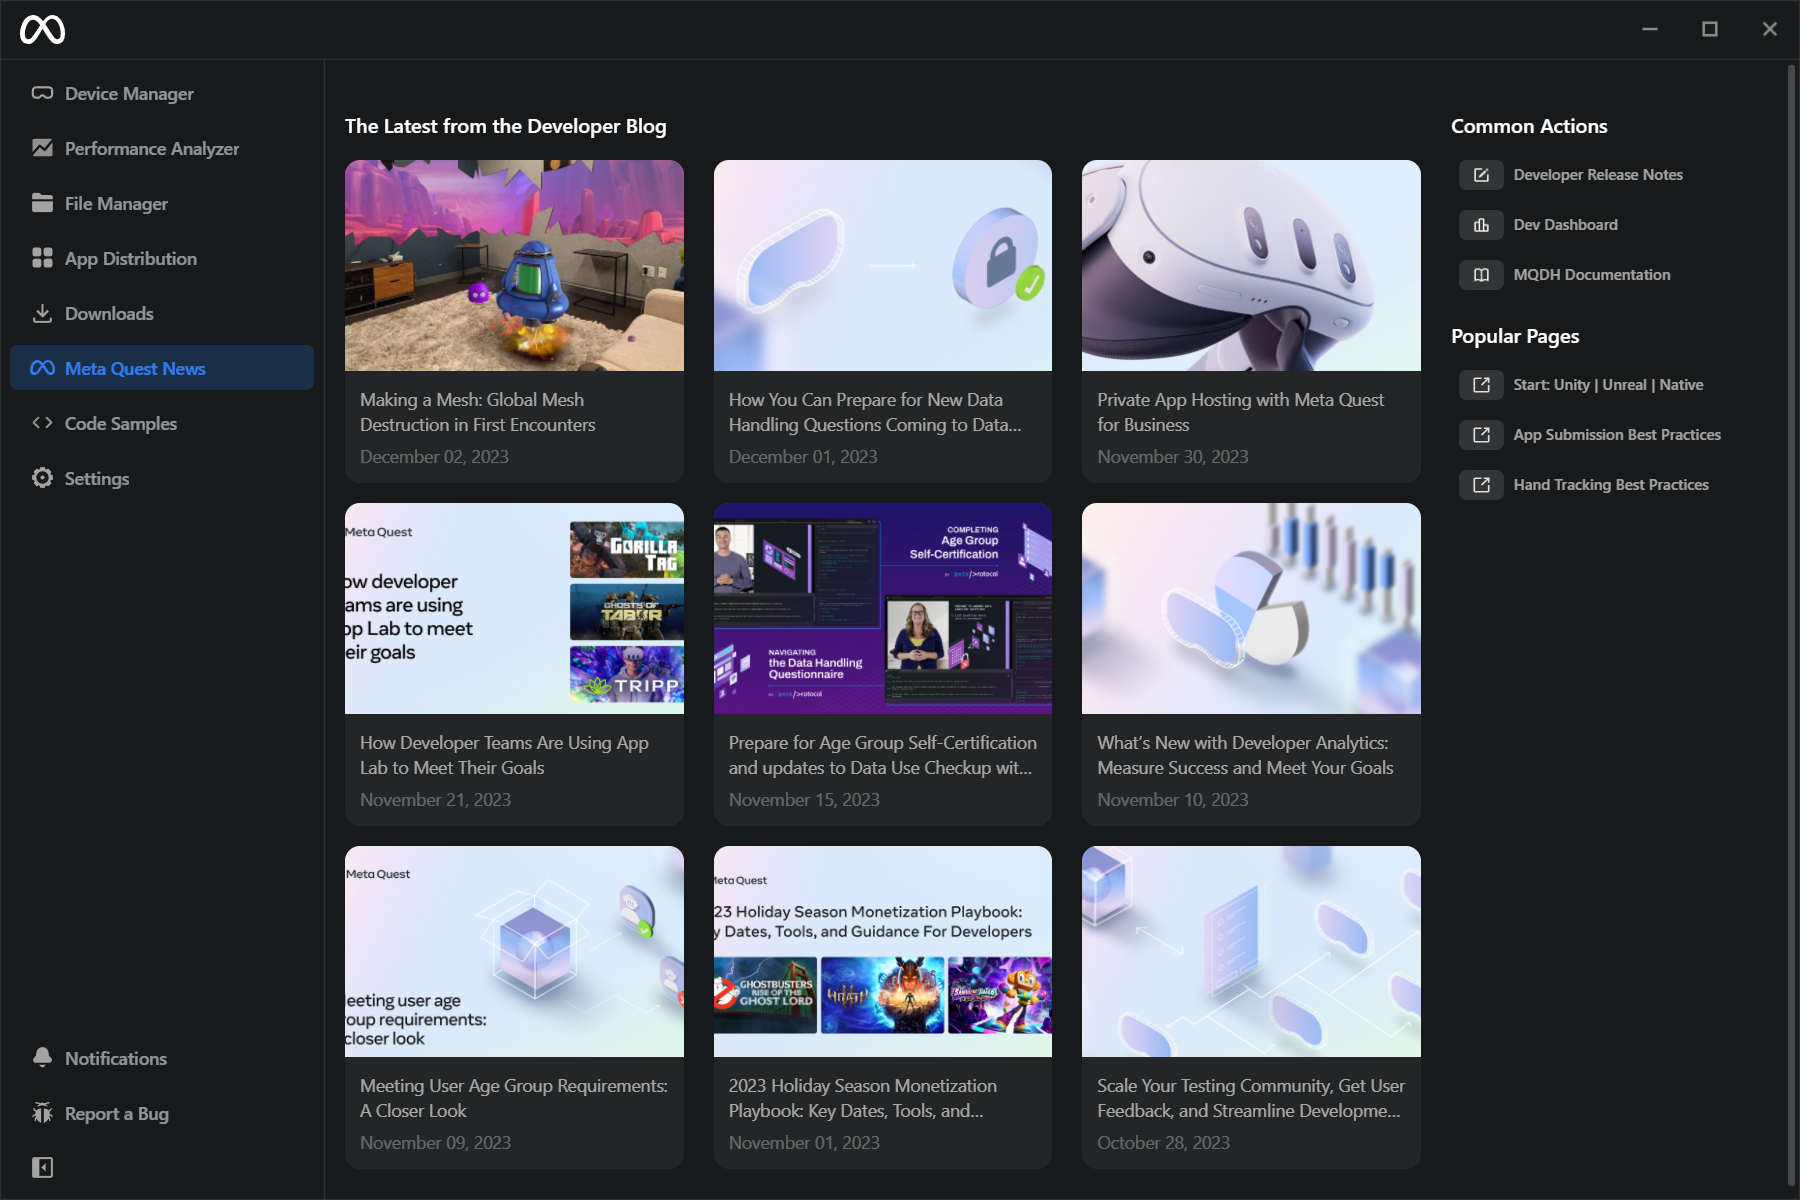The height and width of the screenshot is (1200, 1800).
Task: Click the File Manager folder icon
Action: [x=42, y=203]
